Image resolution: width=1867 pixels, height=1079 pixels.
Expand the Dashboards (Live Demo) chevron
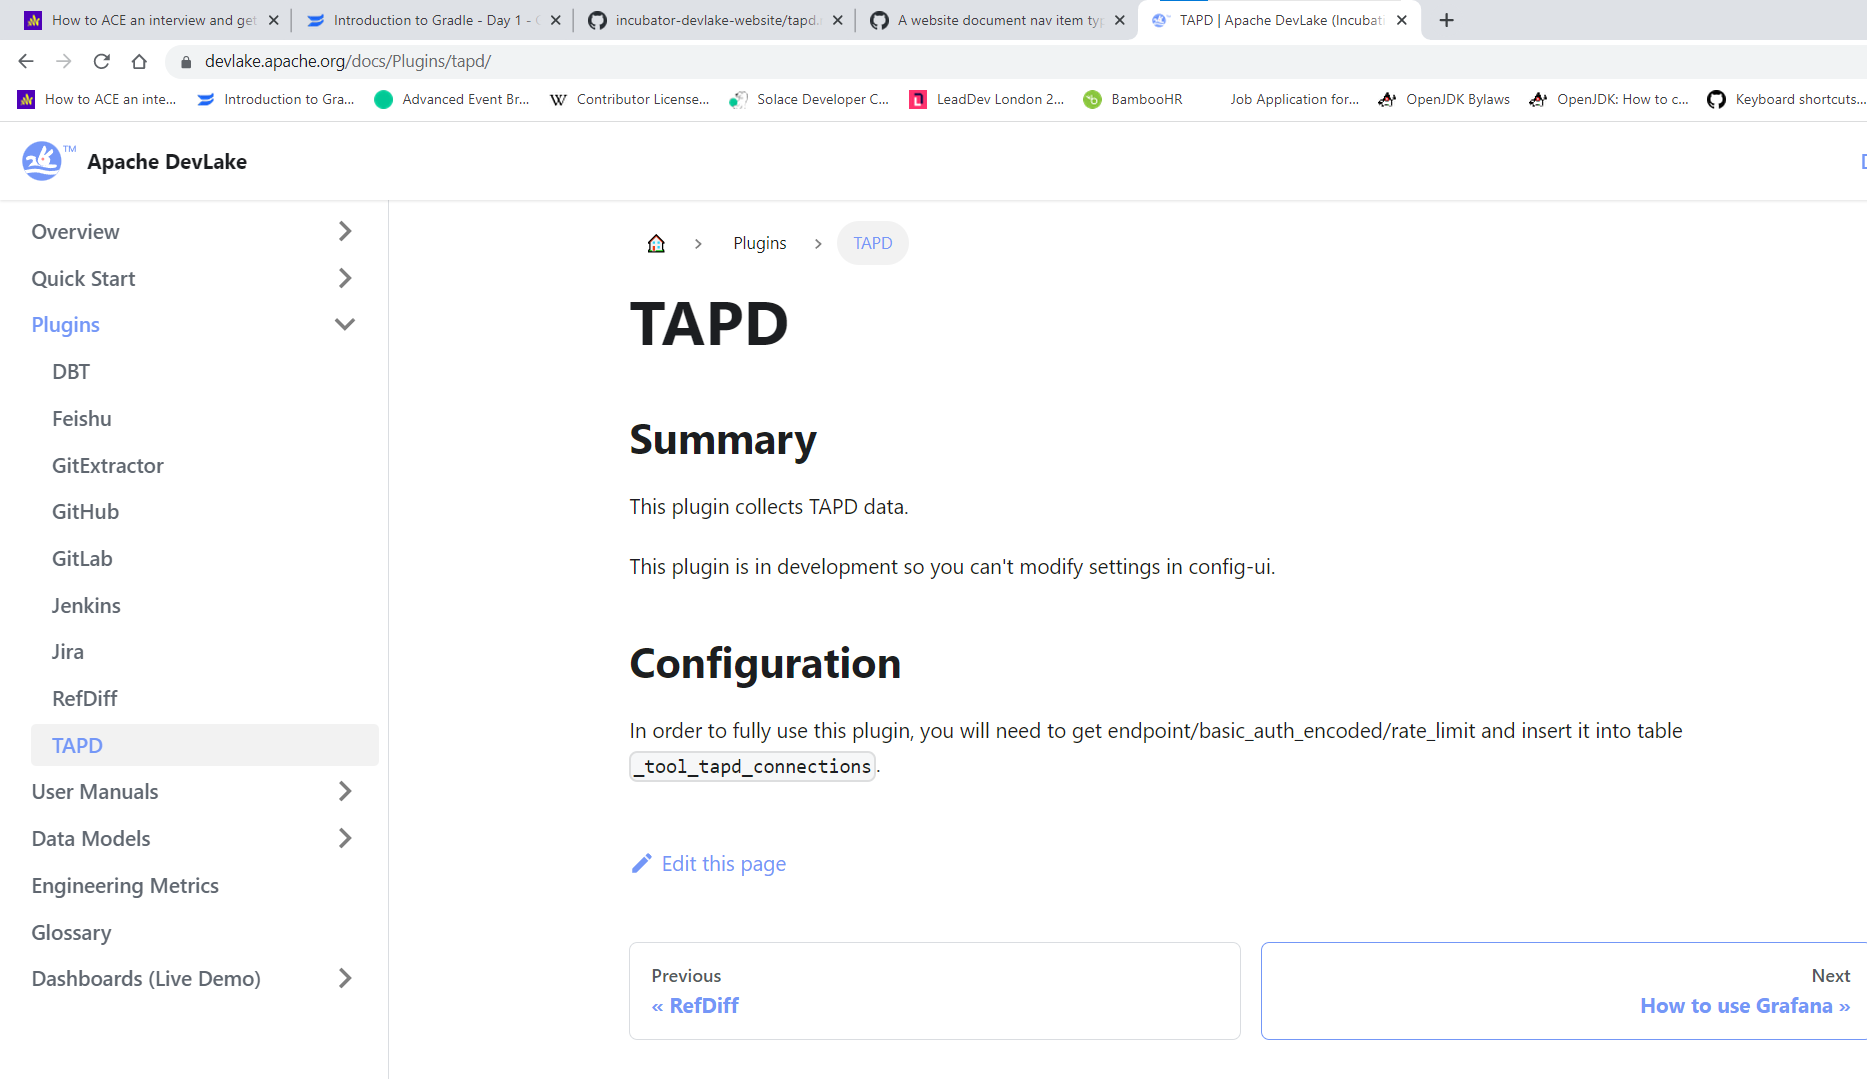[345, 978]
